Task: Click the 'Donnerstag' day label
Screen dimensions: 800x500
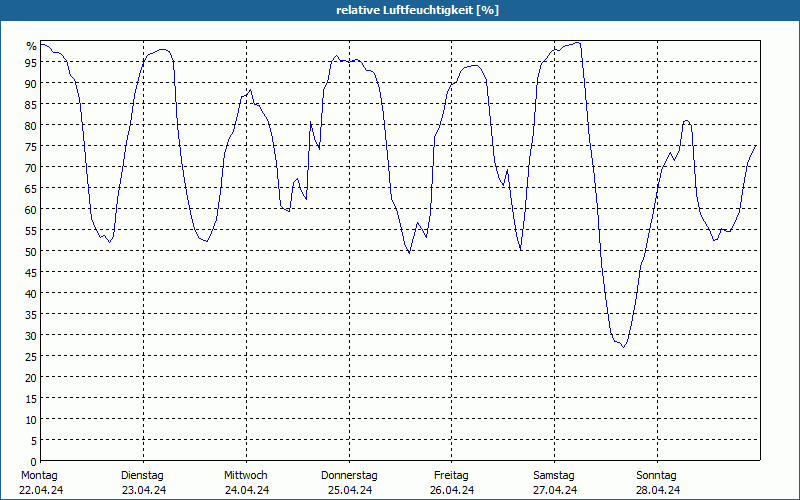Action: coord(349,475)
